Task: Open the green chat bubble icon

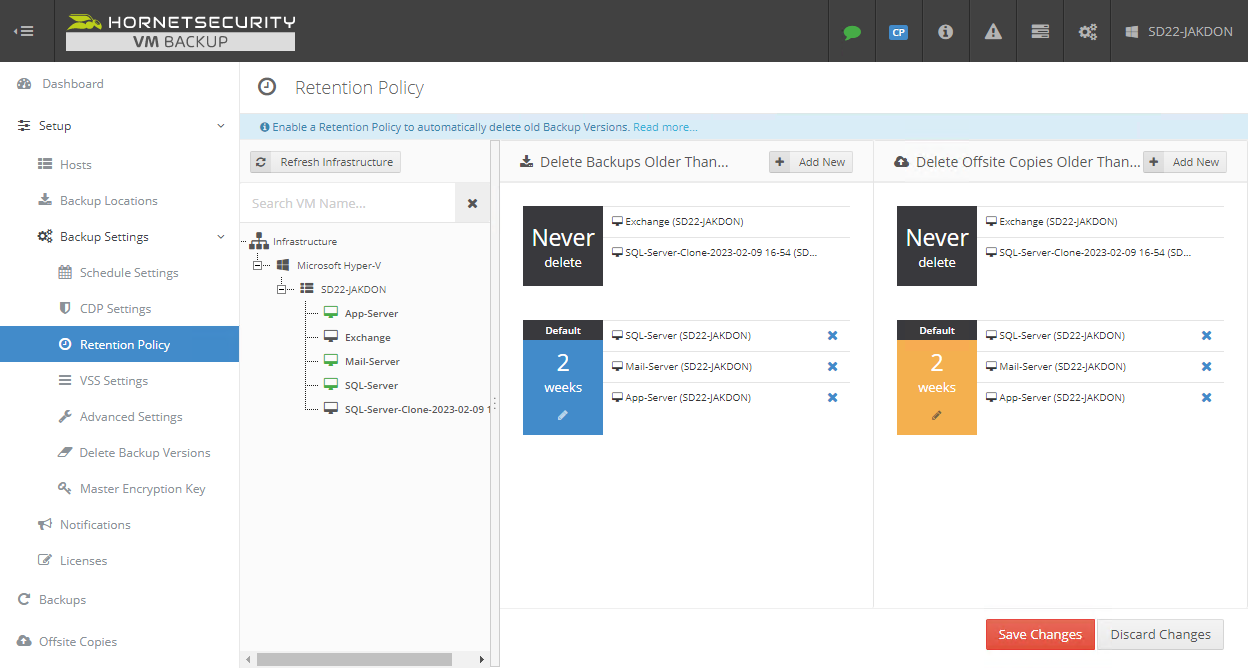Action: tap(852, 31)
